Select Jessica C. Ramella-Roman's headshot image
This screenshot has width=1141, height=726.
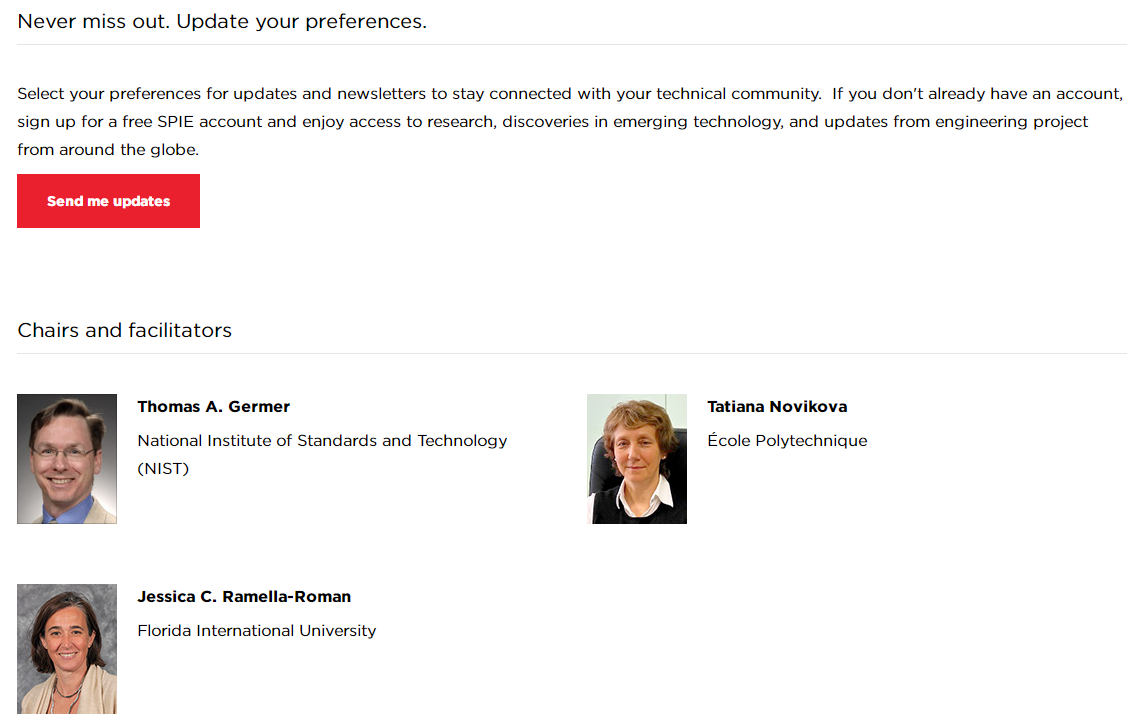[67, 649]
